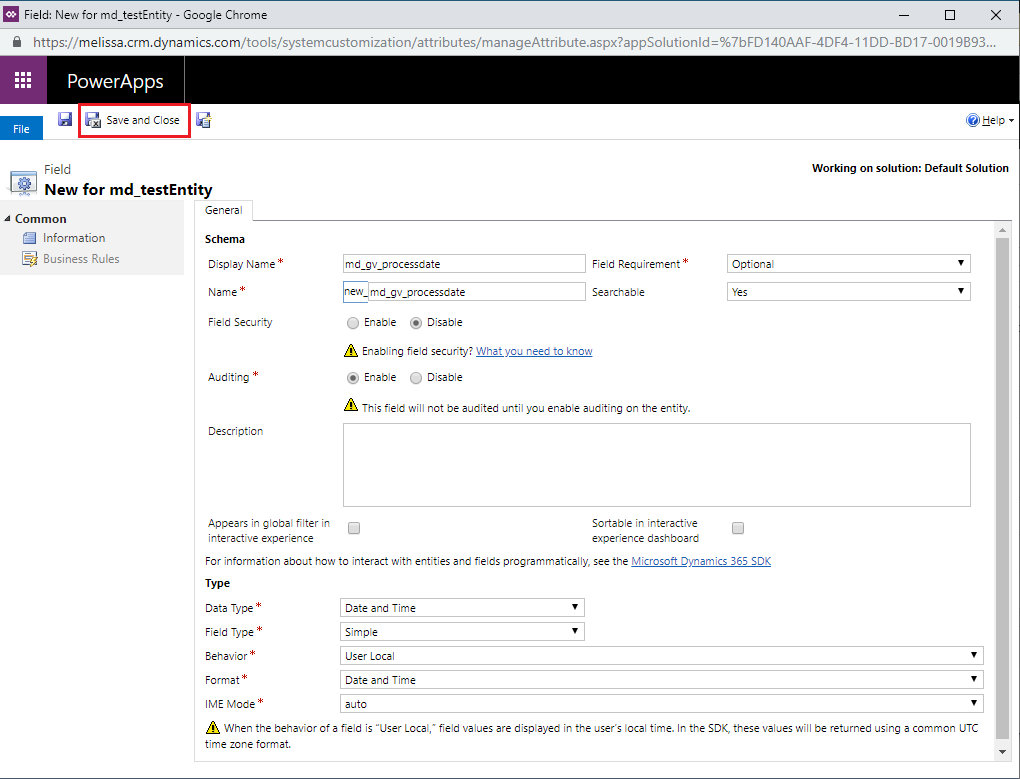
Task: Select Enable for Field Security
Action: coord(353,323)
